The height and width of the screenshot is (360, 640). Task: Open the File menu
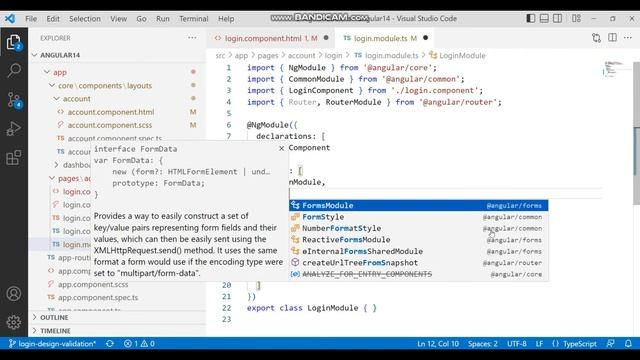pyautogui.click(x=31, y=19)
